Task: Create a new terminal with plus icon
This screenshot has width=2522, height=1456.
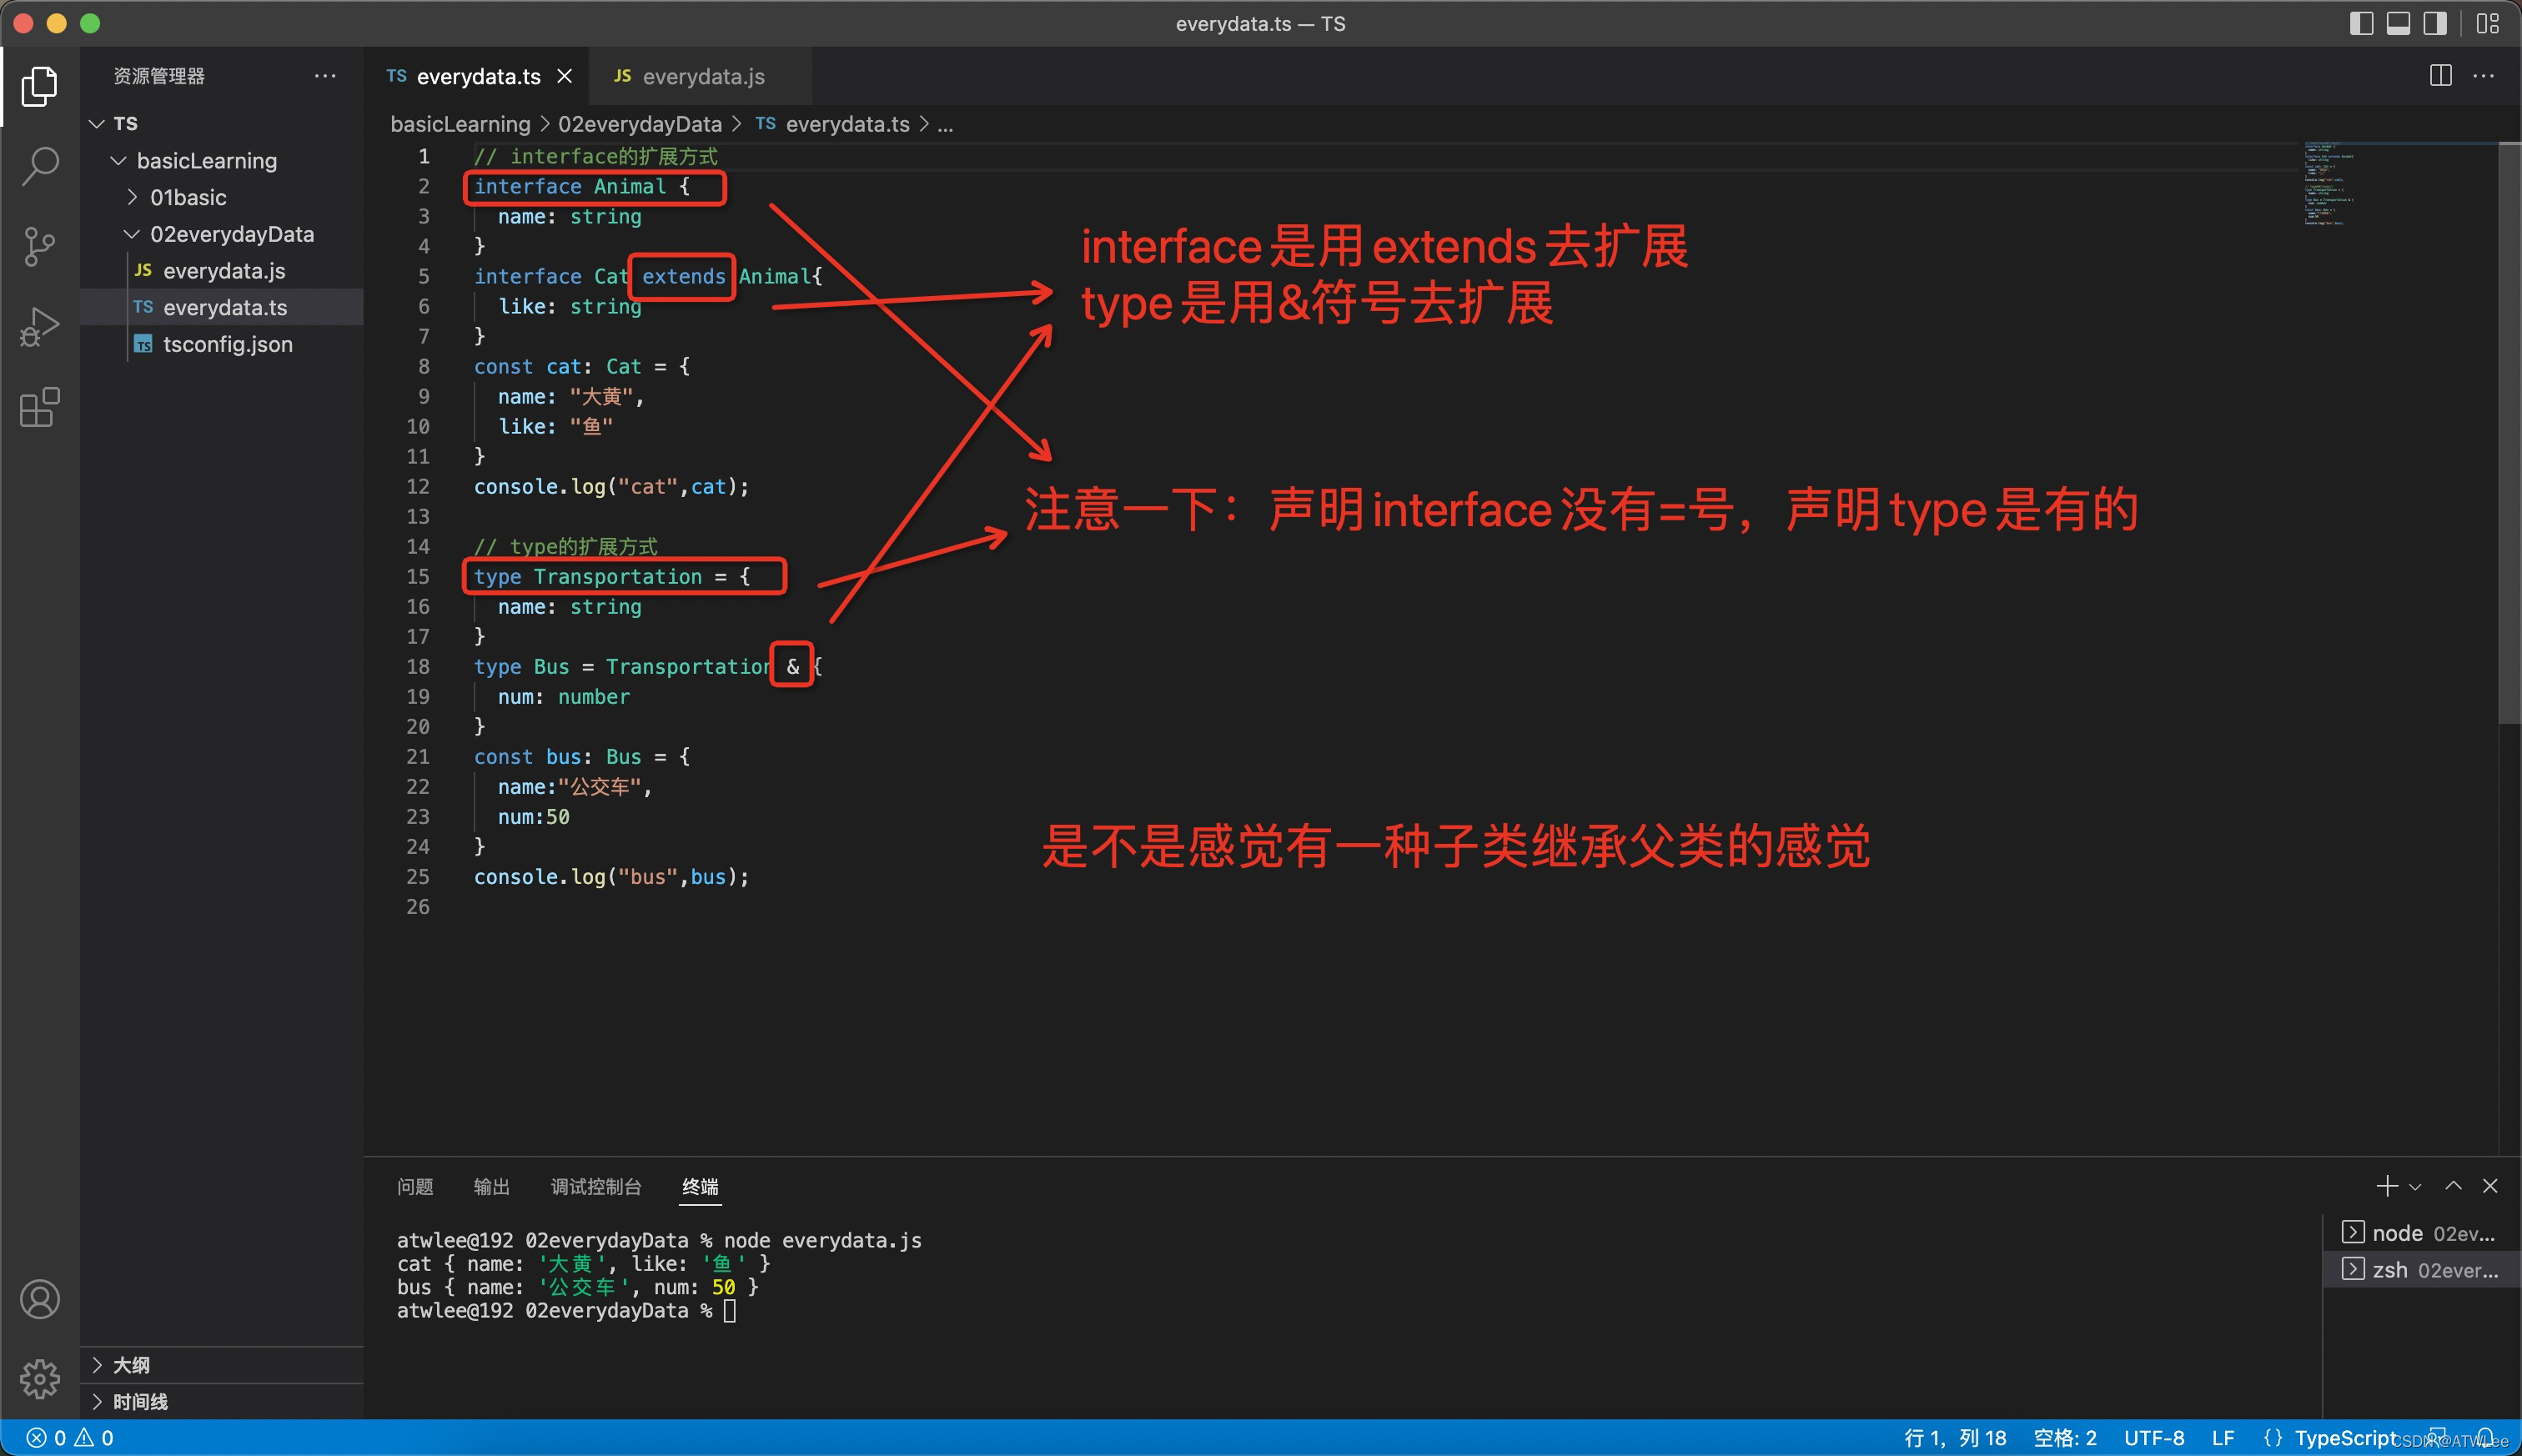Action: click(x=2387, y=1186)
